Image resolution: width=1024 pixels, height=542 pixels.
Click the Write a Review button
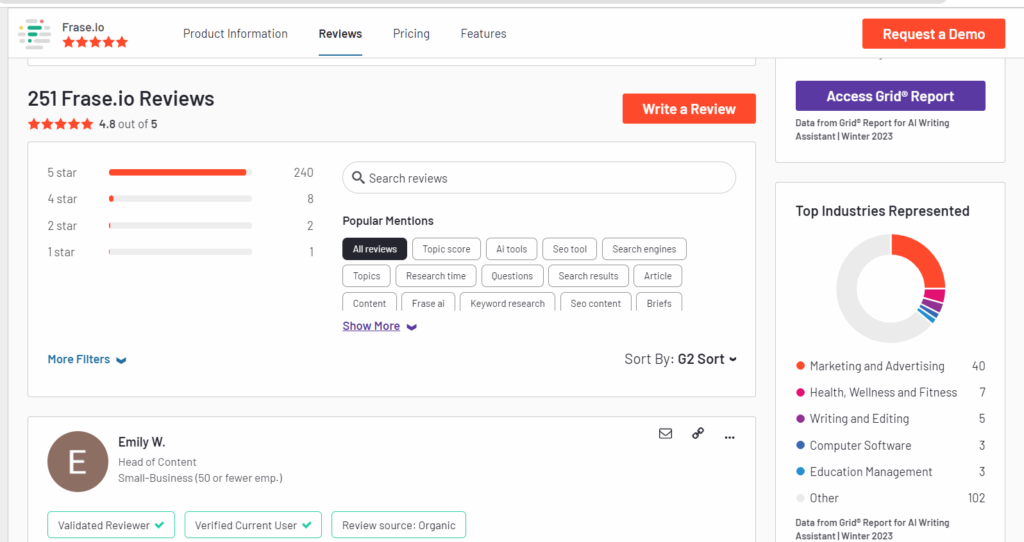689,109
